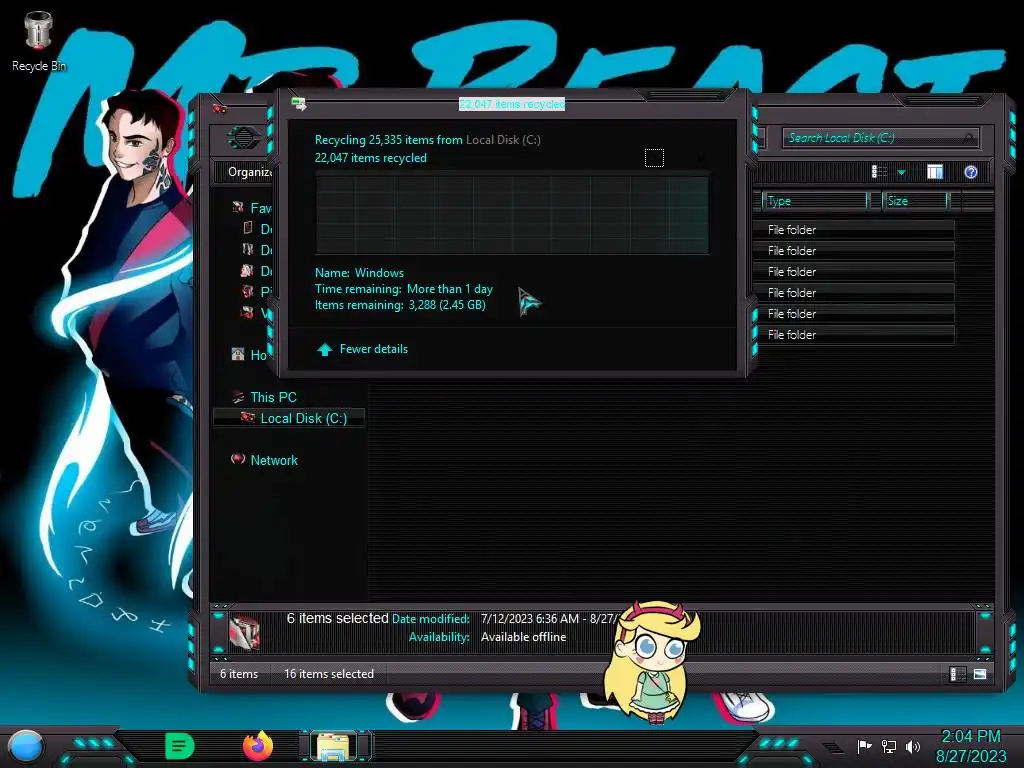The height and width of the screenshot is (768, 1024).
Task: Select the third File folder row
Action: pos(854,272)
